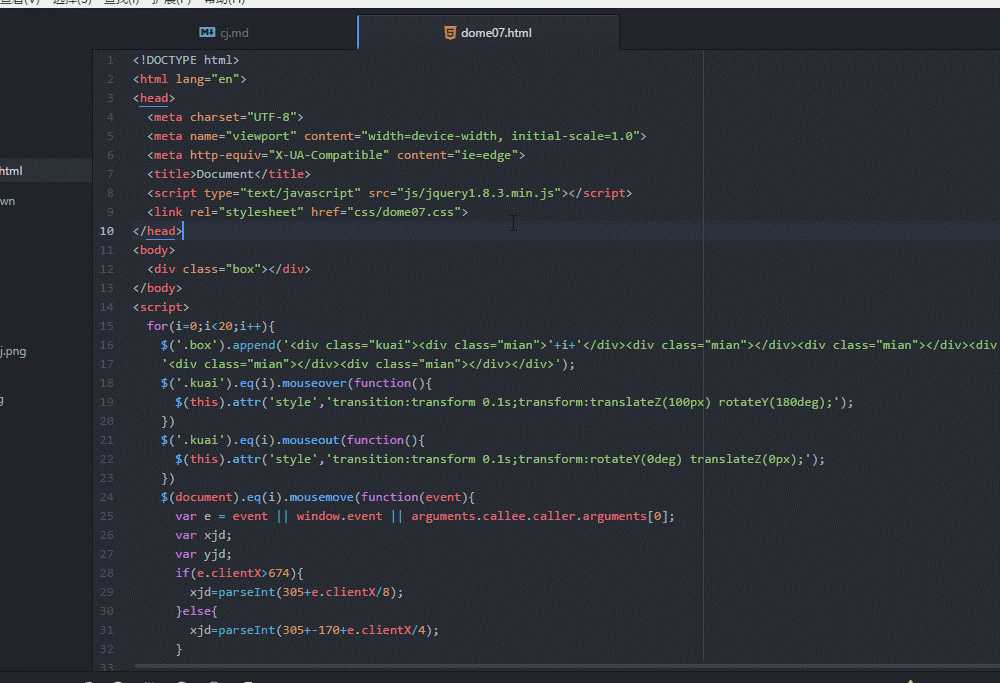Click the rotateY(180deg) text
This screenshot has width=1000, height=683.
[772, 402]
